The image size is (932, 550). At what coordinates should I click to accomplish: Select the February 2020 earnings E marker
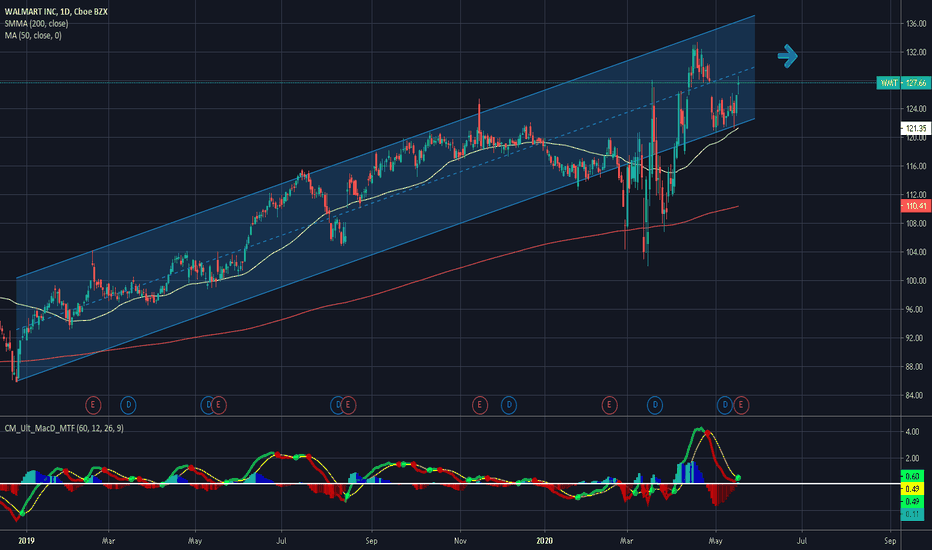pos(609,406)
